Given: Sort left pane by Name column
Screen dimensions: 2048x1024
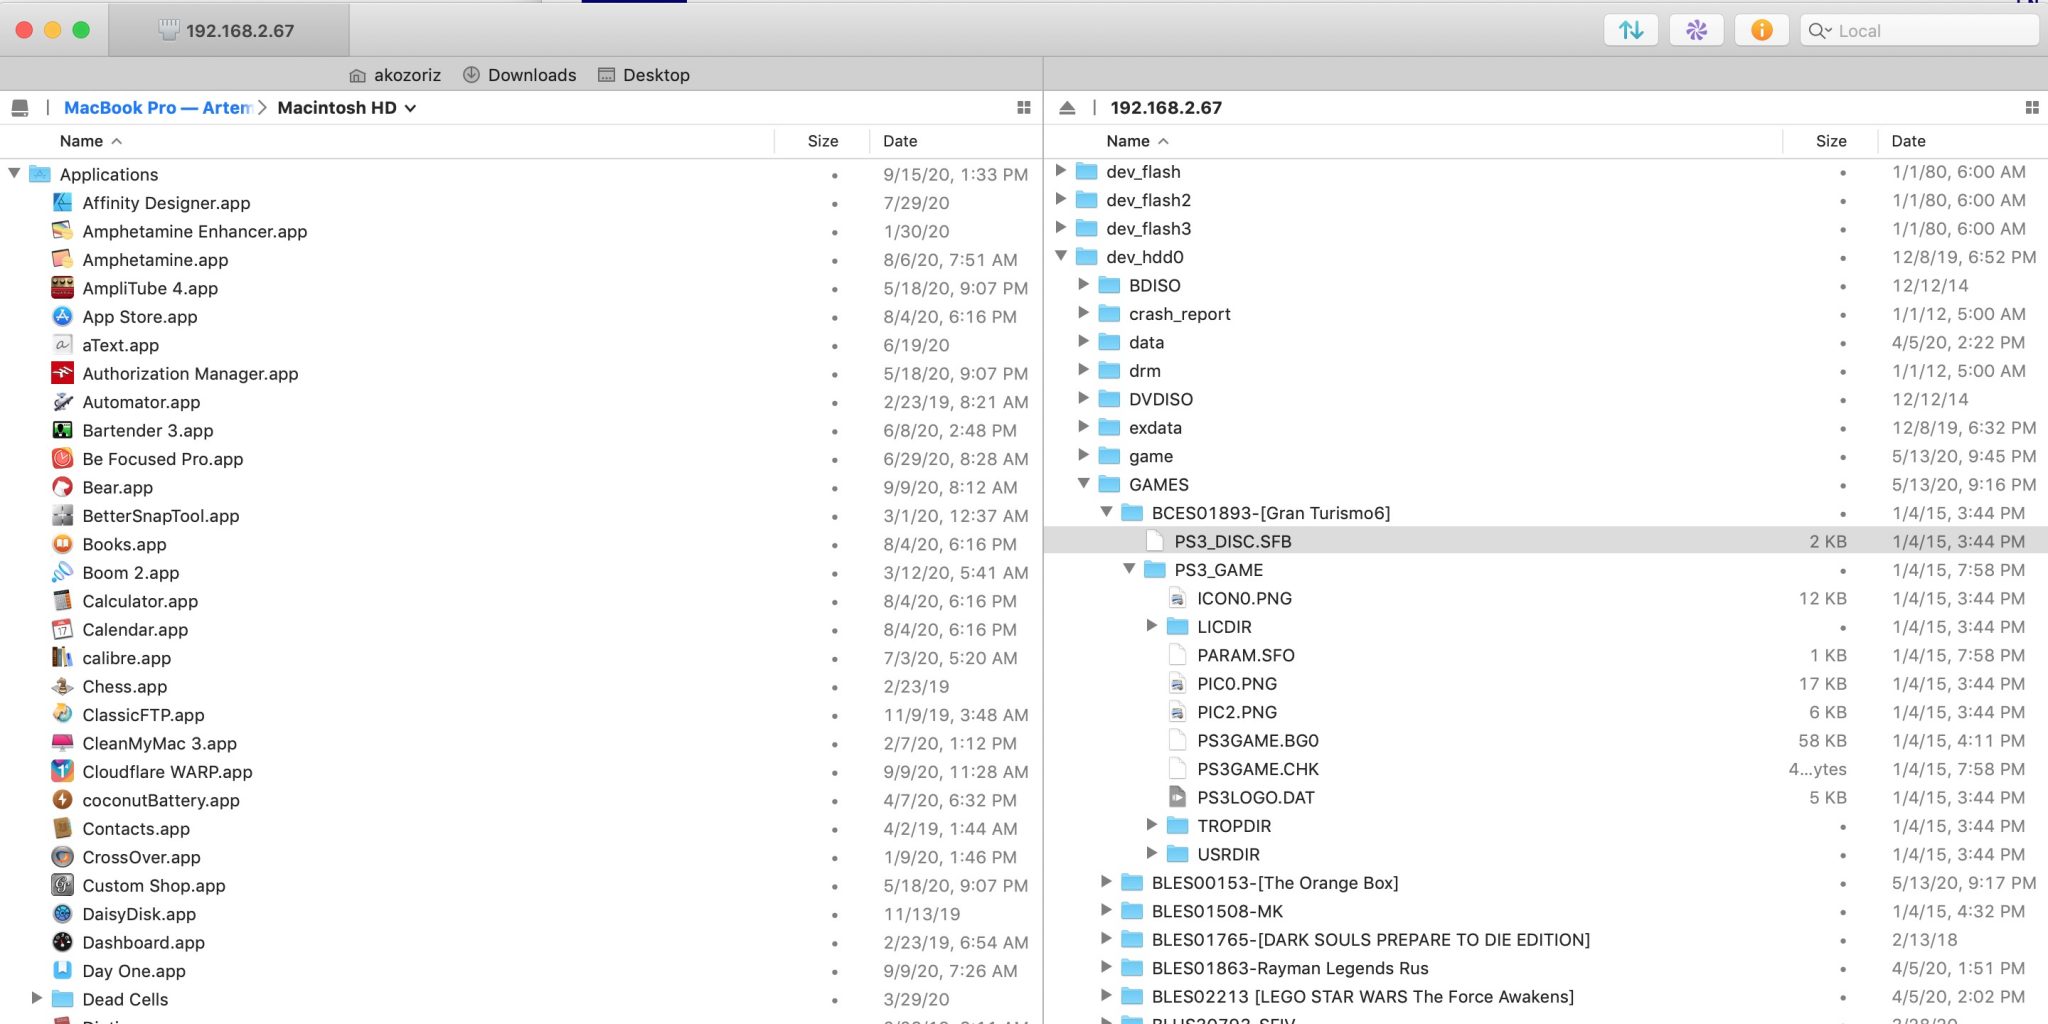Looking at the screenshot, I should coord(90,141).
